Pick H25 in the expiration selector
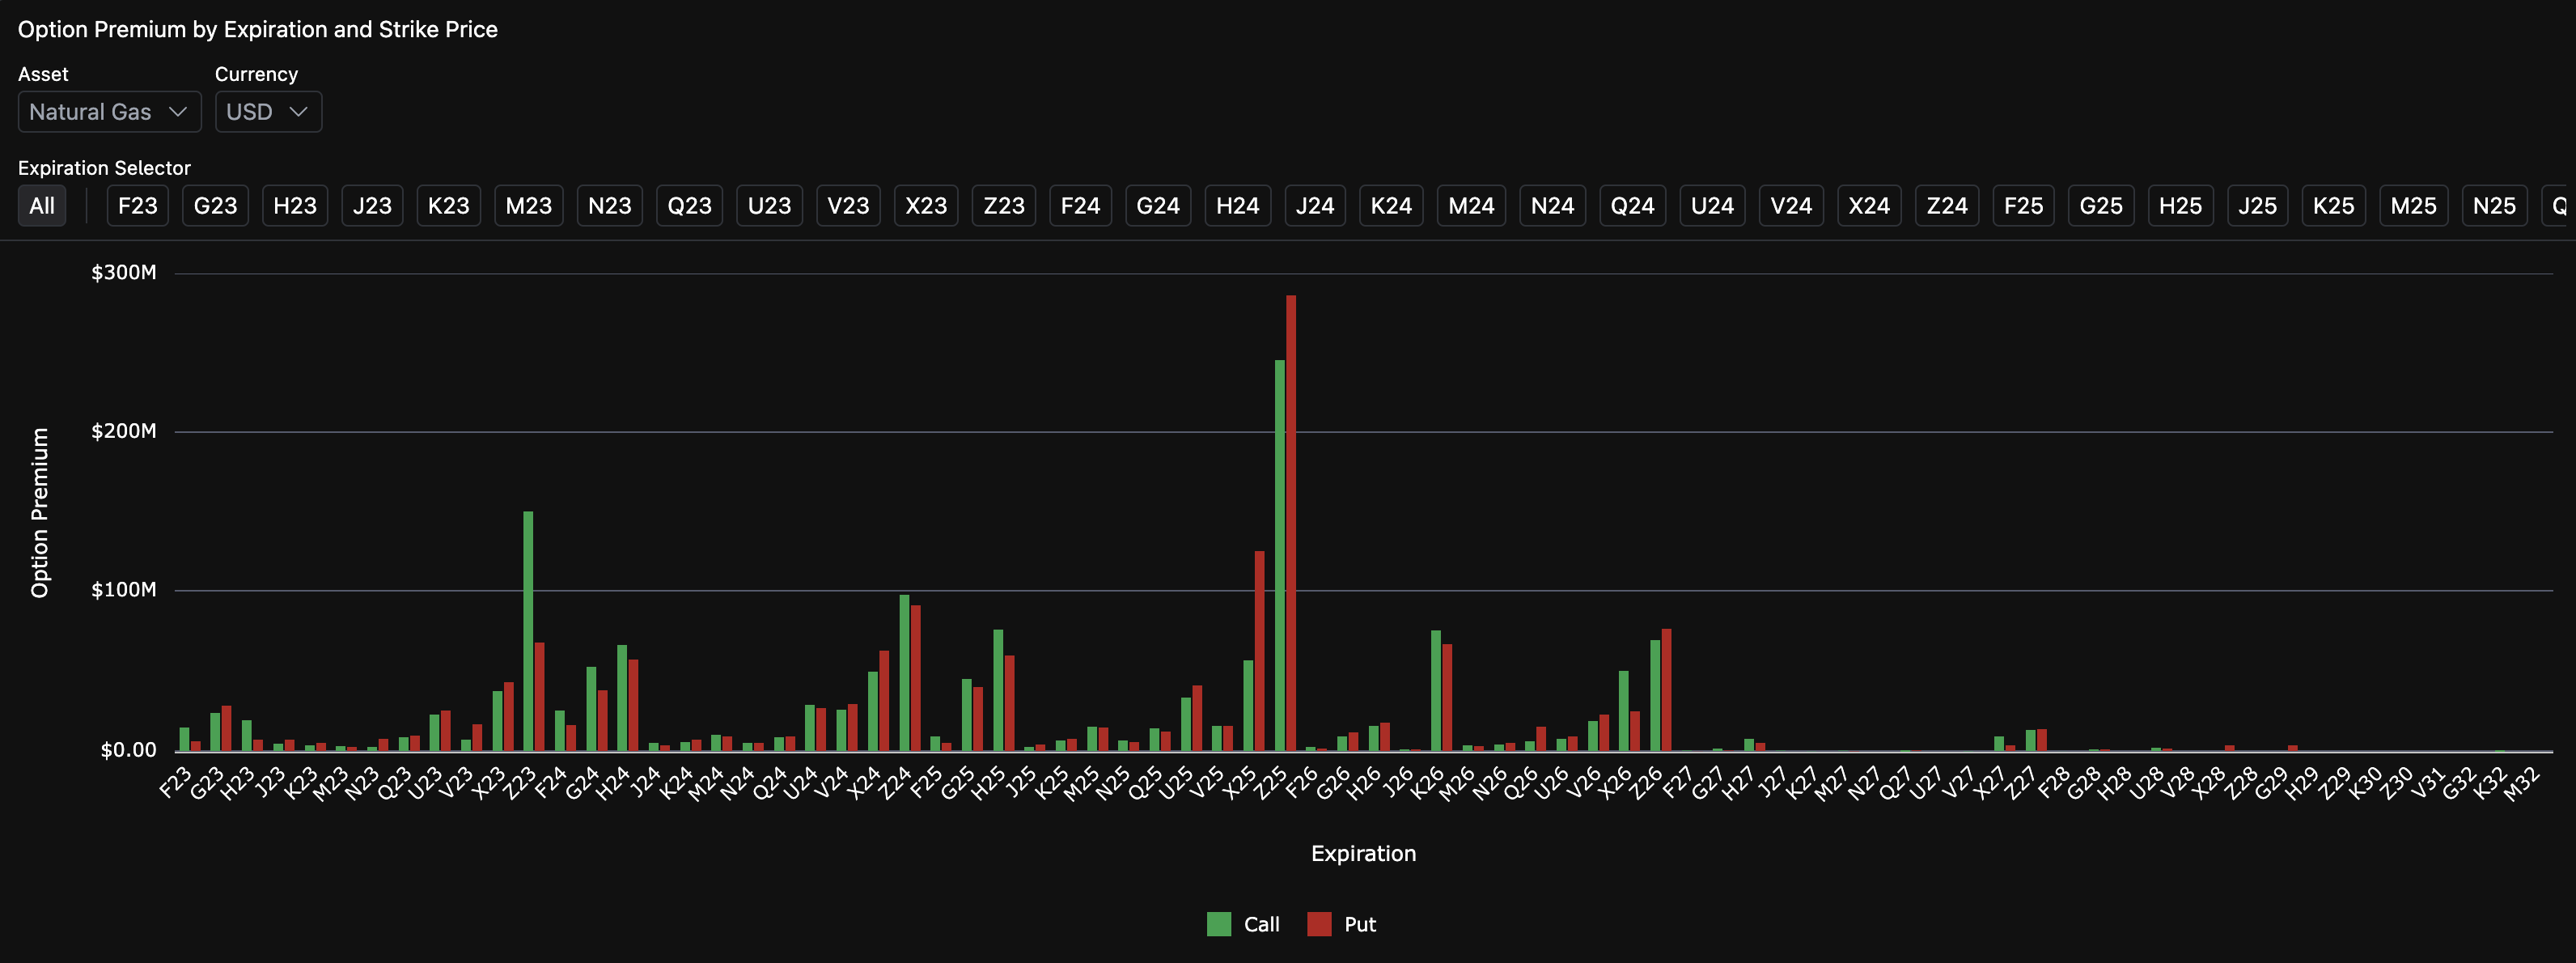The width and height of the screenshot is (2576, 963). 2181,206
